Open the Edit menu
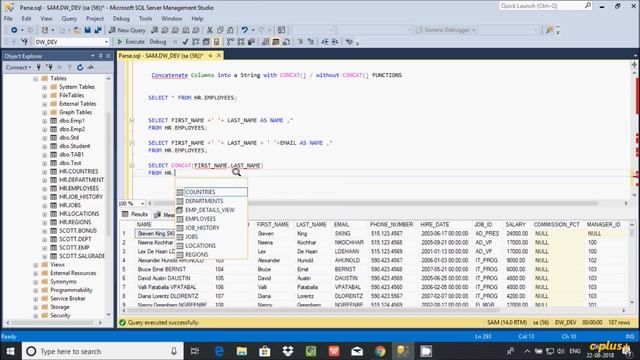The height and width of the screenshot is (360, 640). point(26,18)
